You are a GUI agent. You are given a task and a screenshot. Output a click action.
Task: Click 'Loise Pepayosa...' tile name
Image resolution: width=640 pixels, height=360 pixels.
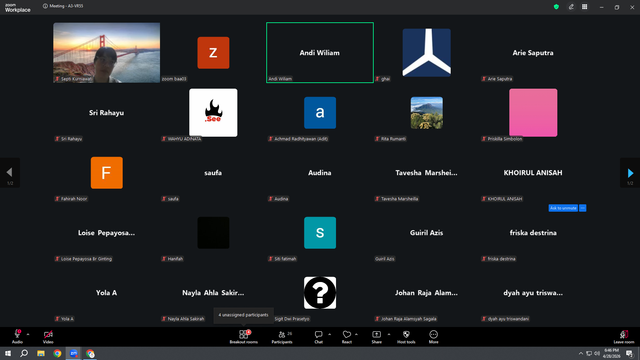[x=107, y=233]
